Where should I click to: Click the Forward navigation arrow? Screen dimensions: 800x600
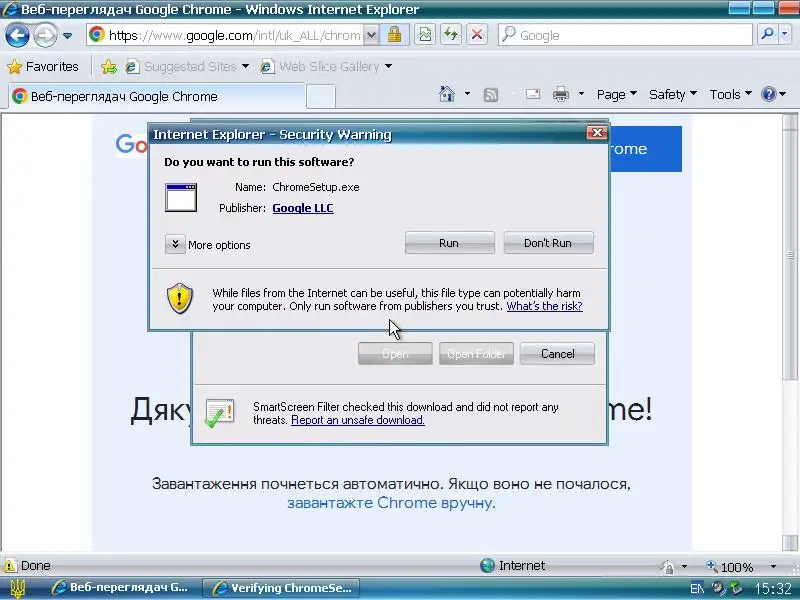45,35
